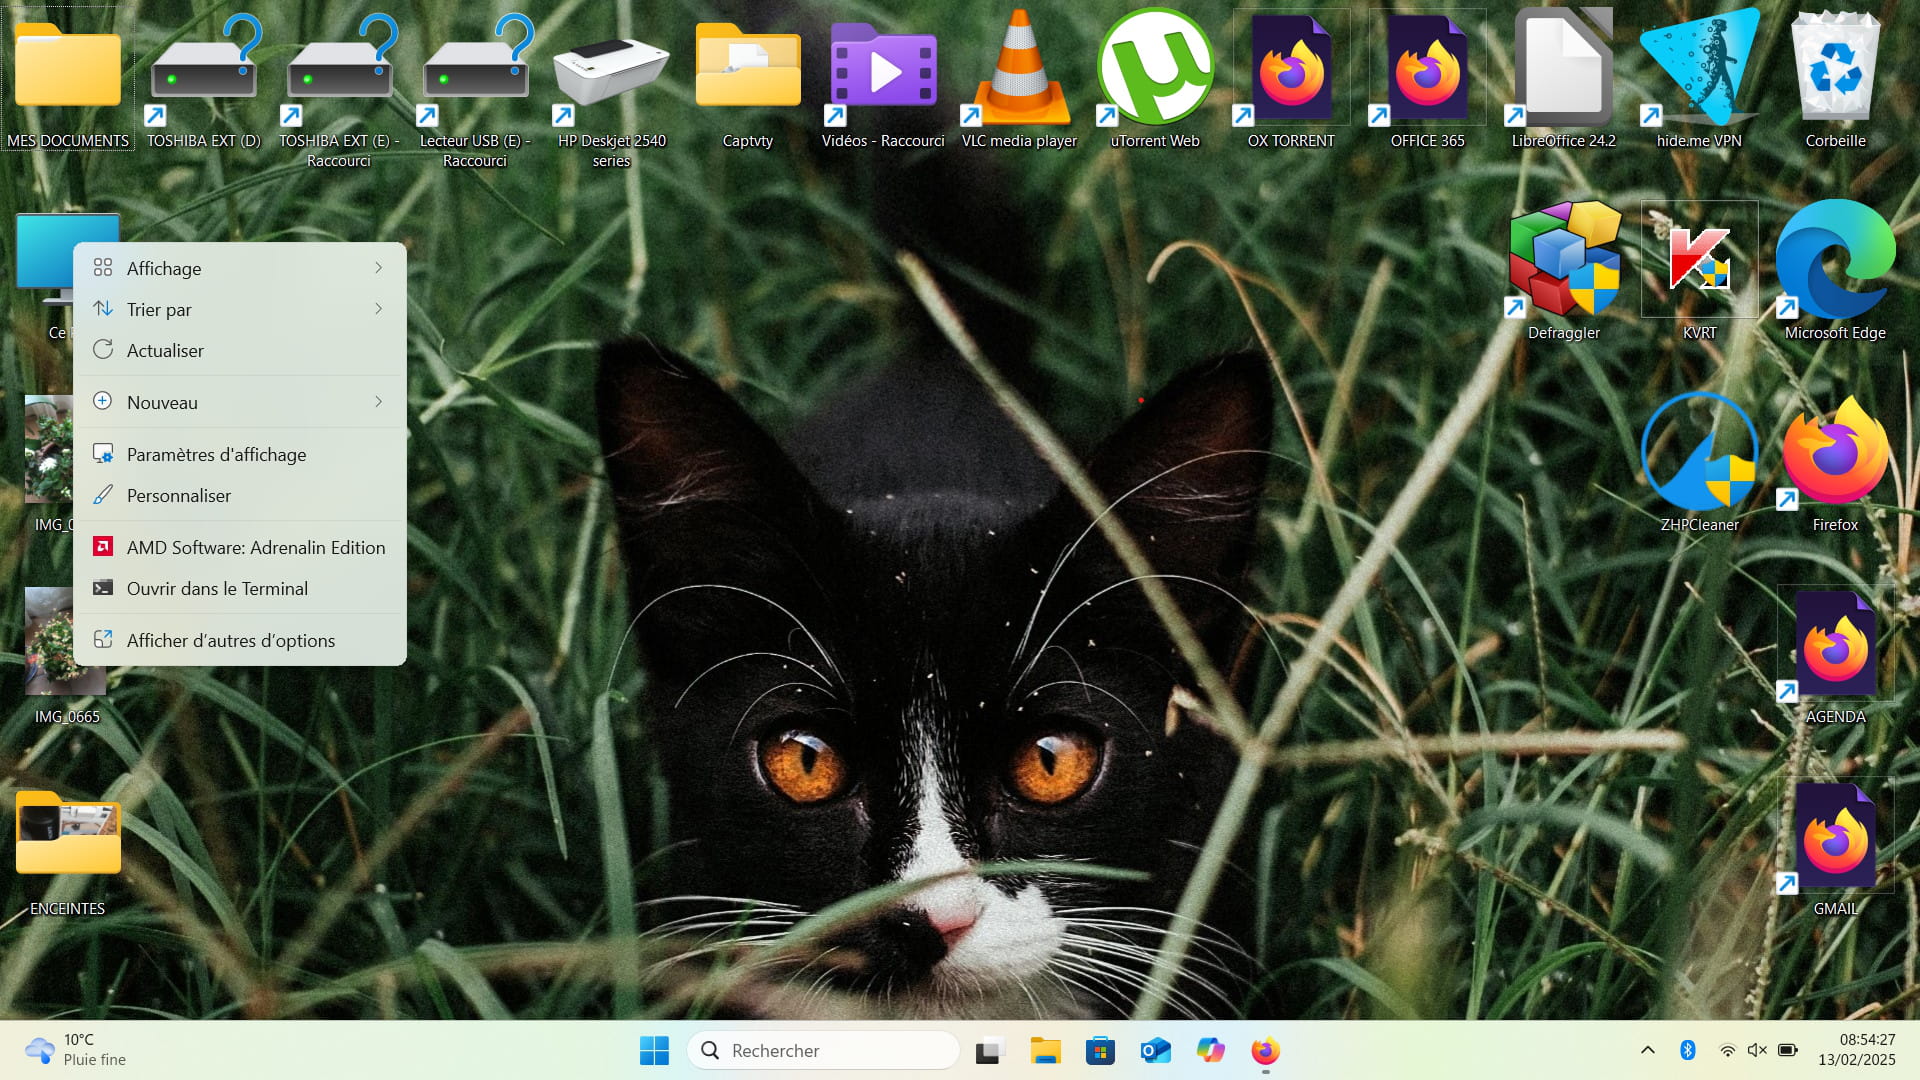Choose Ouvrir dans le Terminal

click(x=240, y=588)
